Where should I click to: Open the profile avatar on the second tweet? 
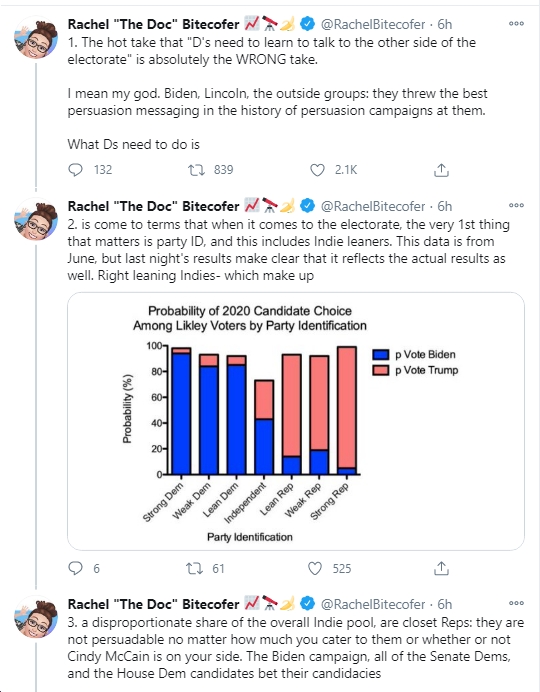pyautogui.click(x=36, y=218)
